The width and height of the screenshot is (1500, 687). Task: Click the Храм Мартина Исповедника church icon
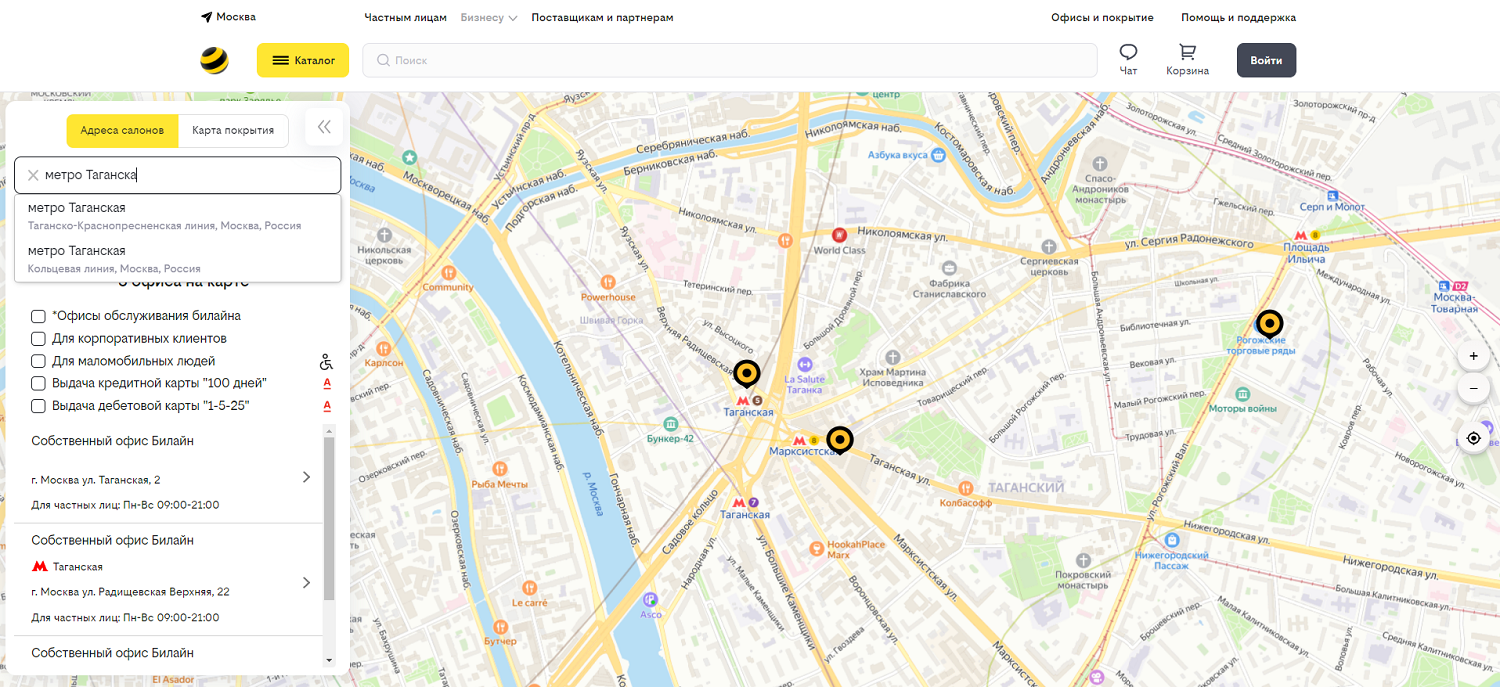(893, 358)
